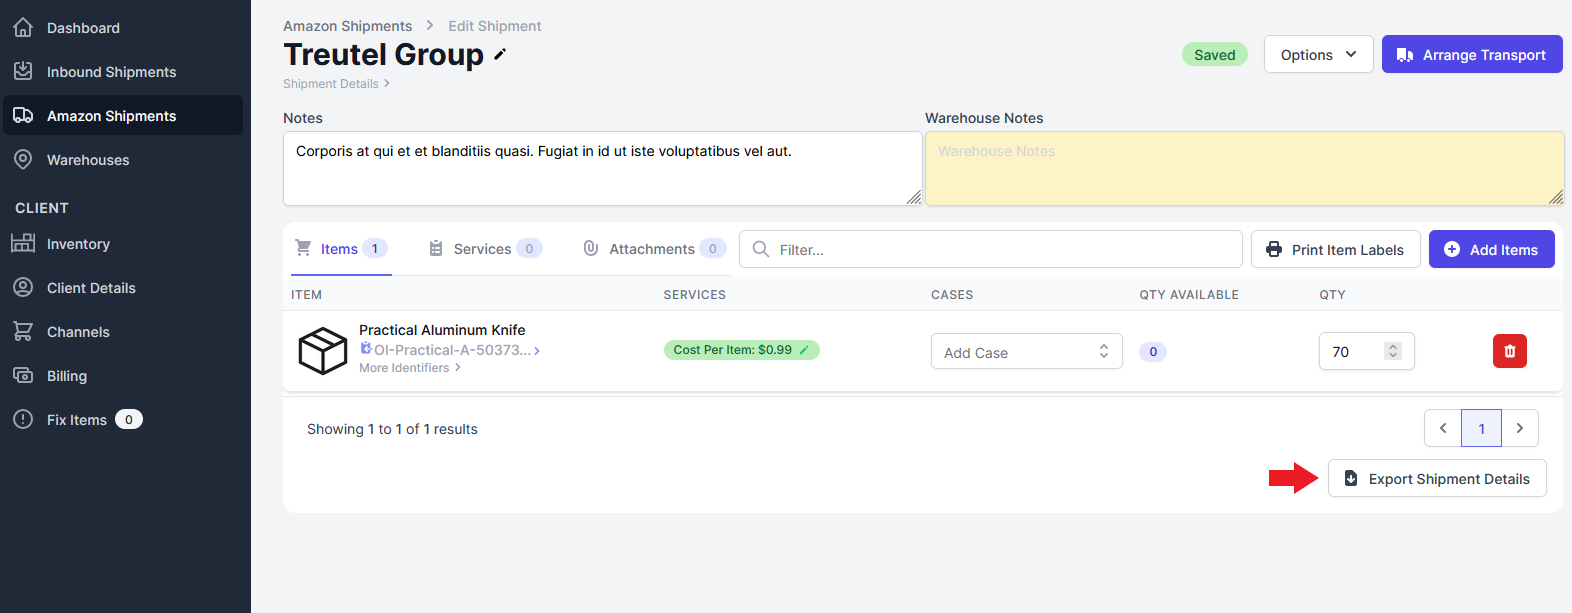
Task: Click Practical Aluminum Knife item name
Action: pos(442,330)
